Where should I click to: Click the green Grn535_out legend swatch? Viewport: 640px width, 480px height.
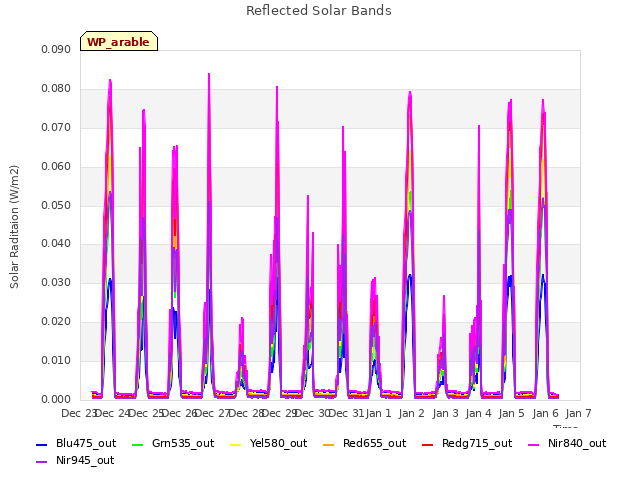pos(138,444)
